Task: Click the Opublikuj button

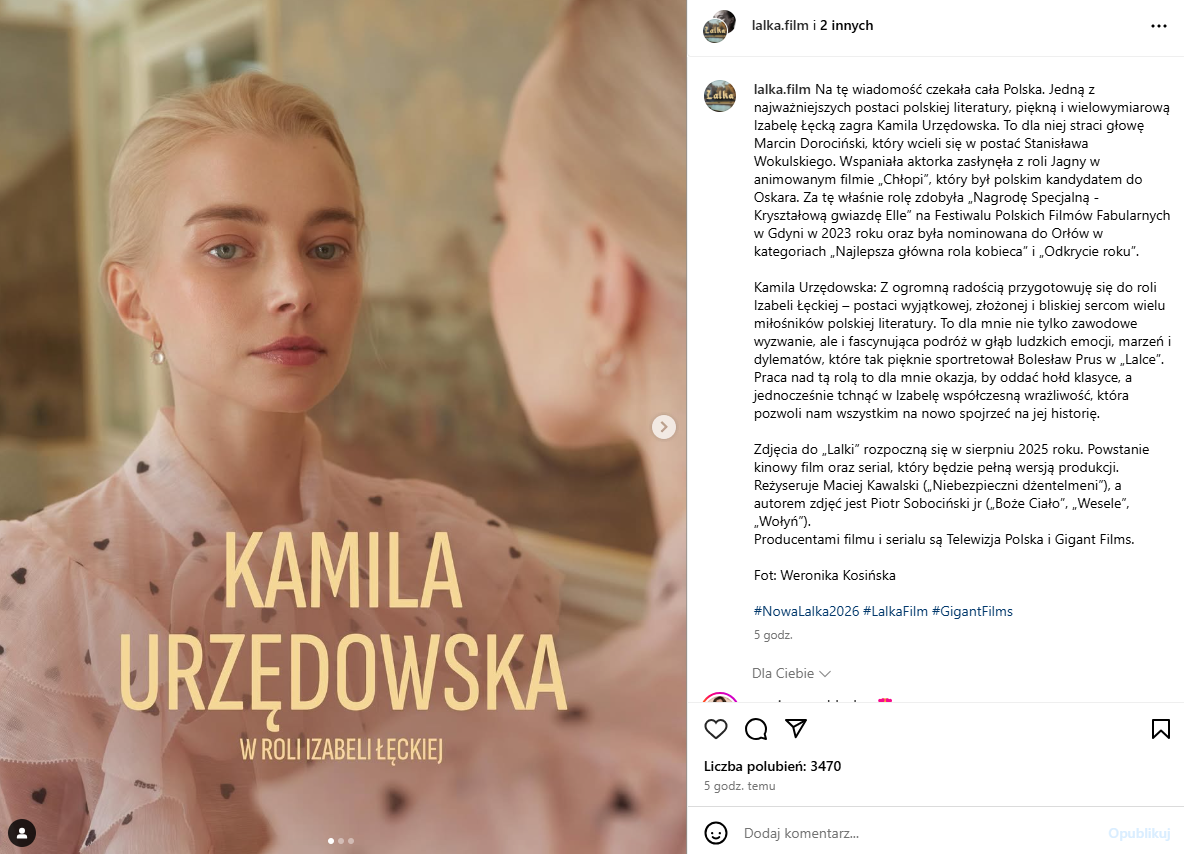Action: point(1139,833)
